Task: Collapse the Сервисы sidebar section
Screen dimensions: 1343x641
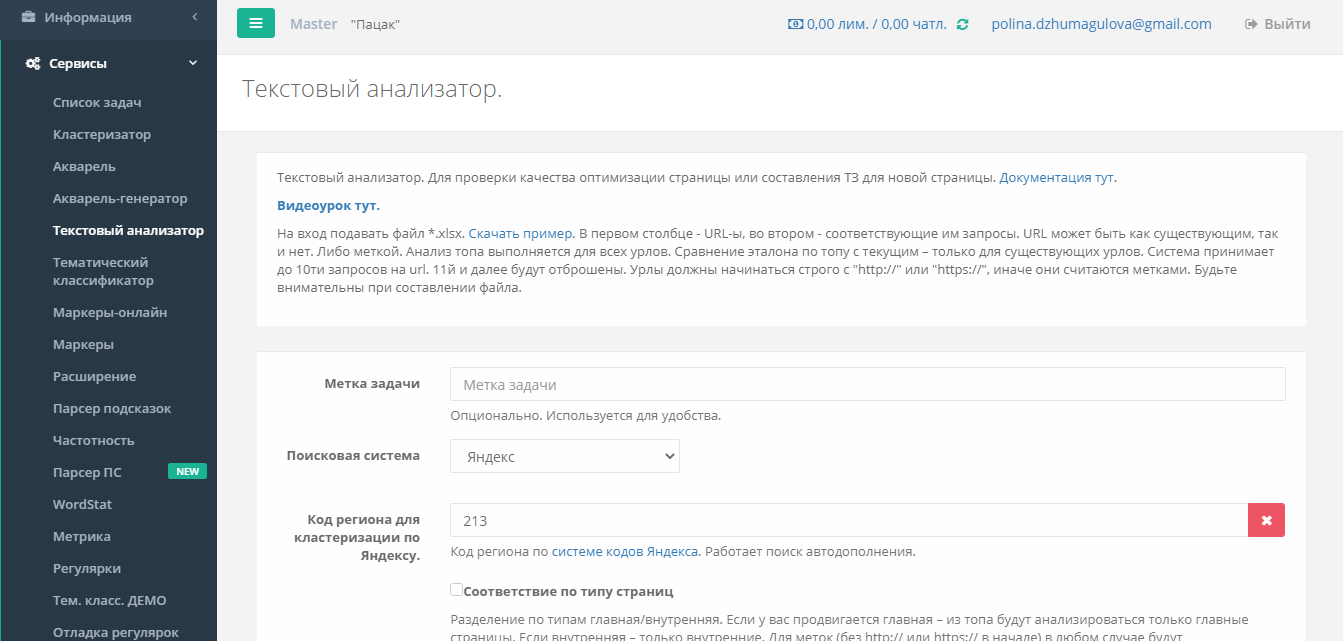Action: coord(193,64)
